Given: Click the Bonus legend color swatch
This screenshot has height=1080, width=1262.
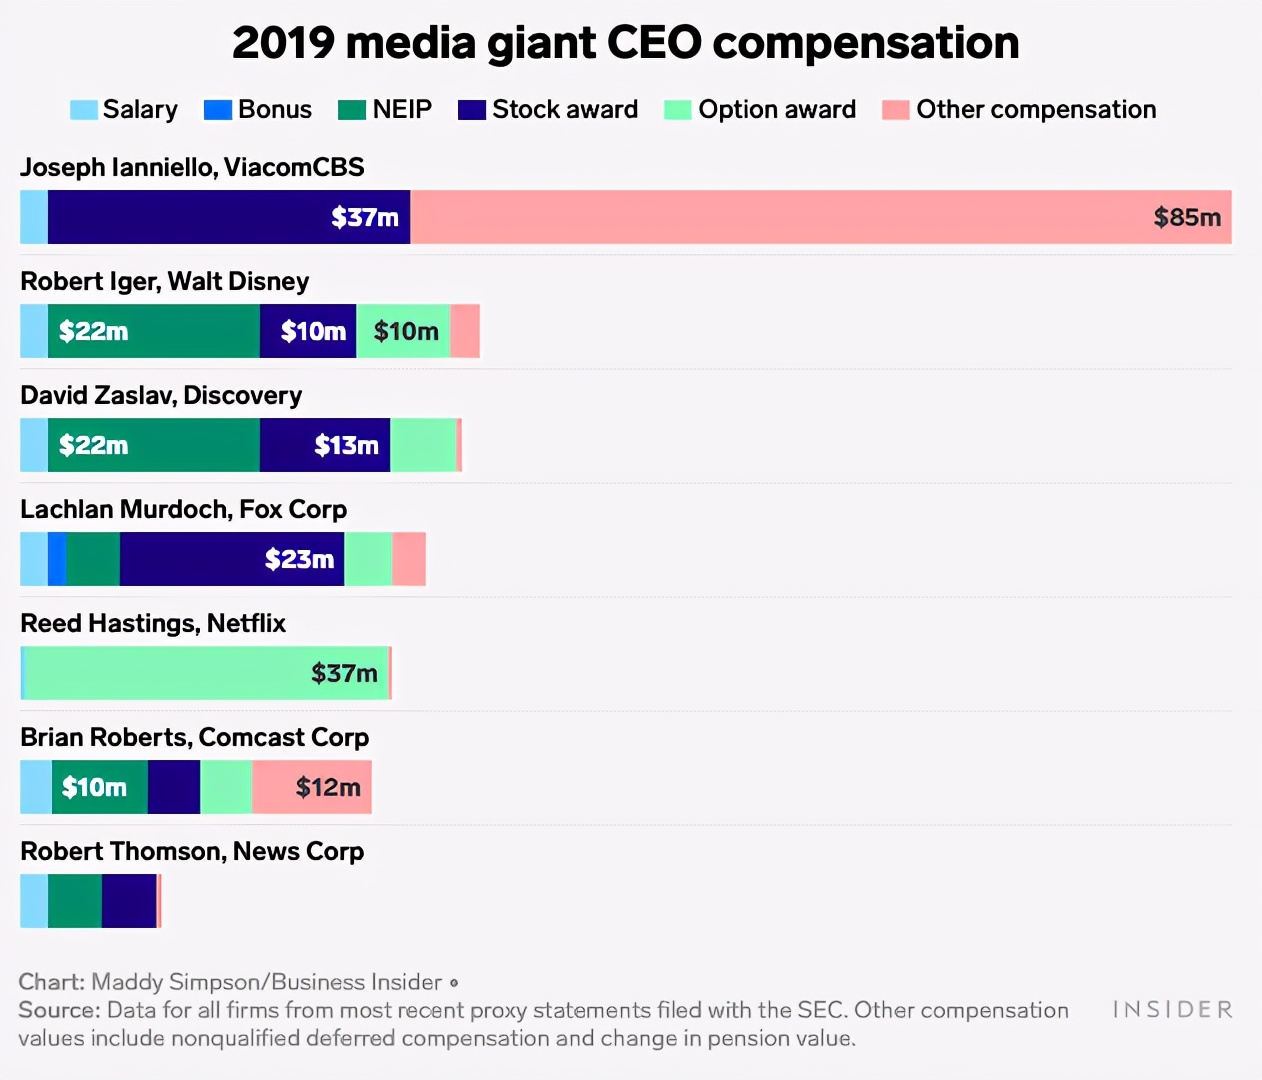Looking at the screenshot, I should [218, 110].
